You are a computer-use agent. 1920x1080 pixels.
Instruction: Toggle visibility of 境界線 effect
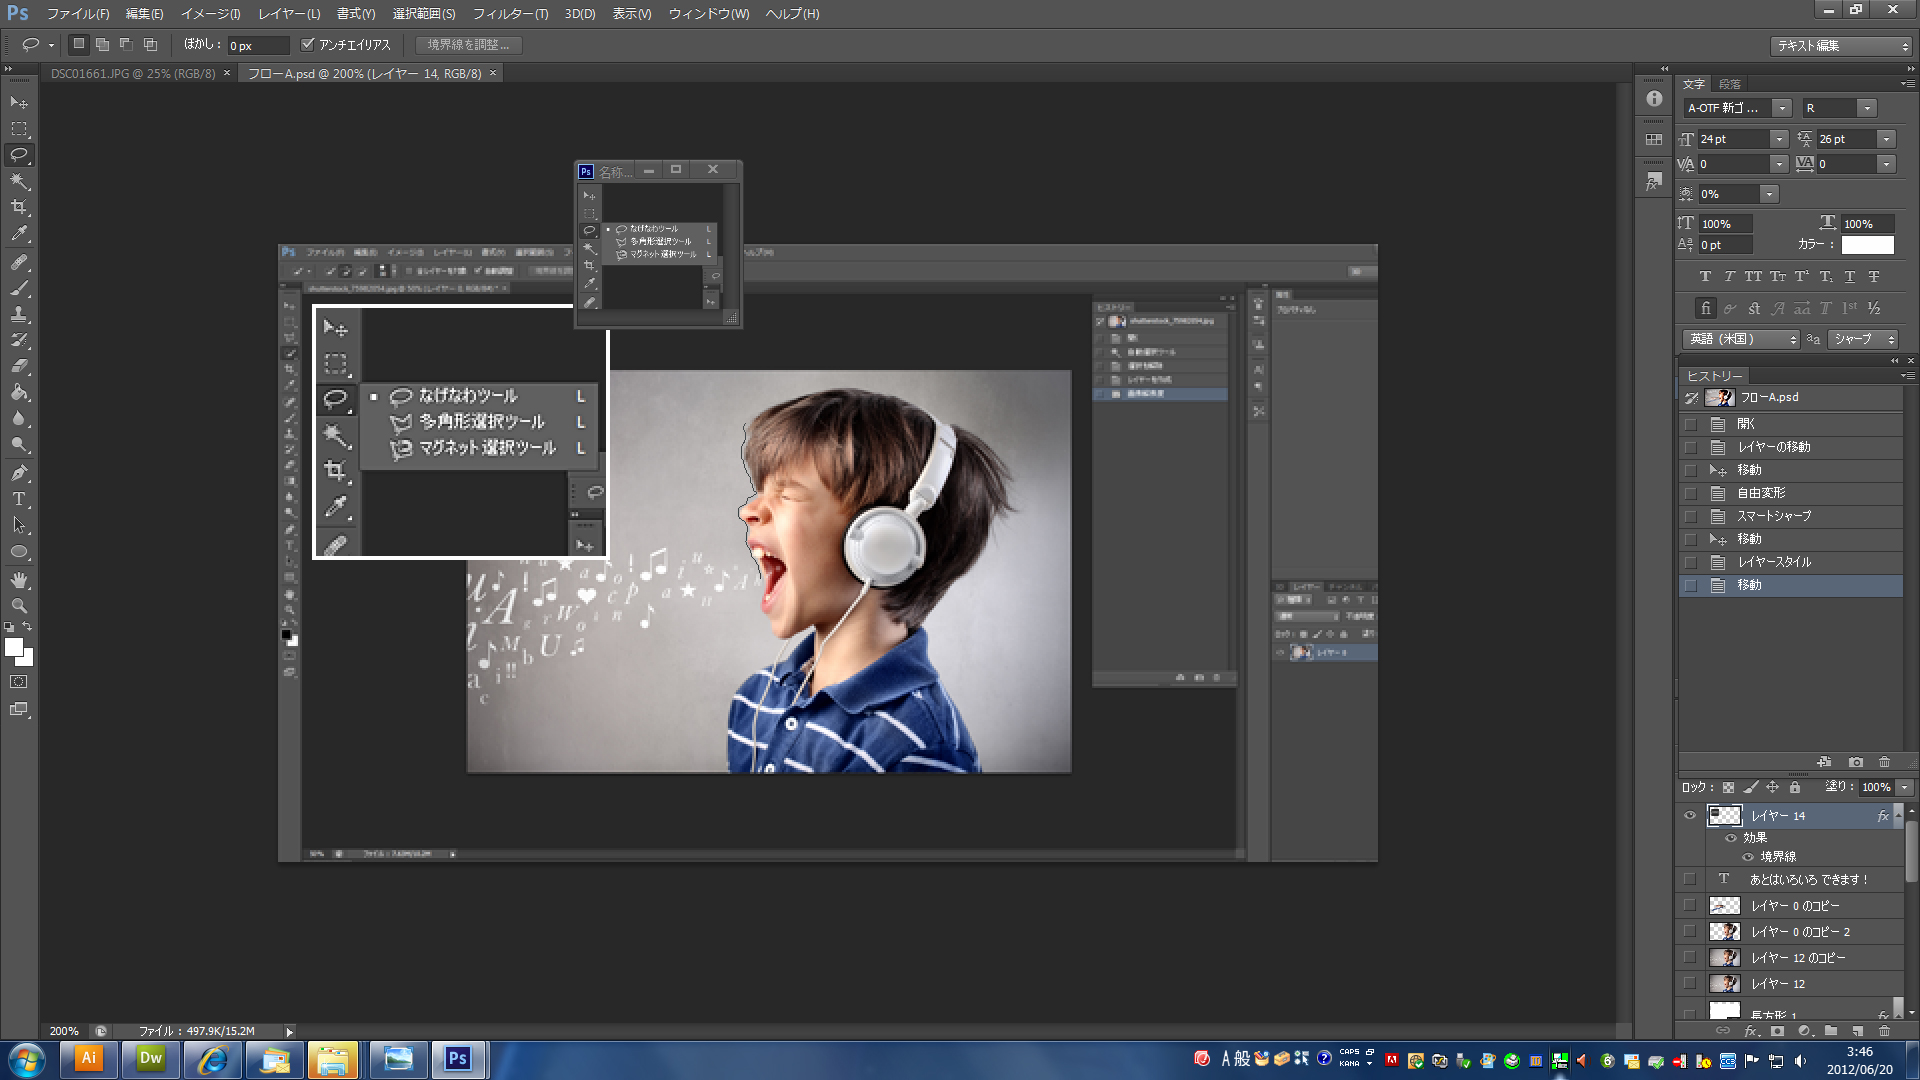click(x=1748, y=857)
